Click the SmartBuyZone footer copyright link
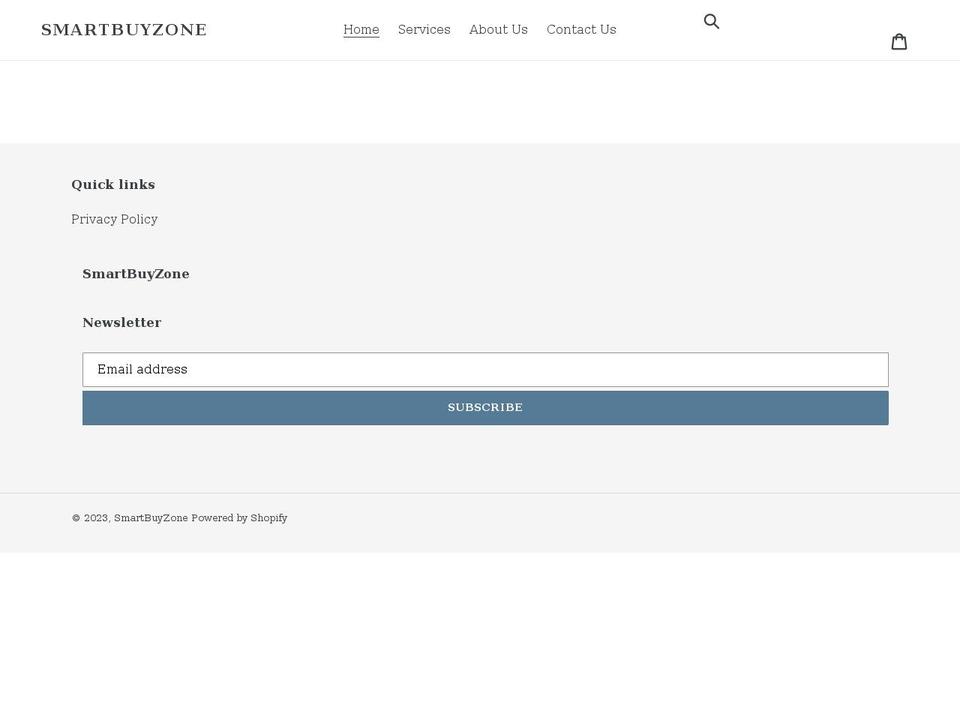Screen dimensions: 960x720 coord(151,518)
